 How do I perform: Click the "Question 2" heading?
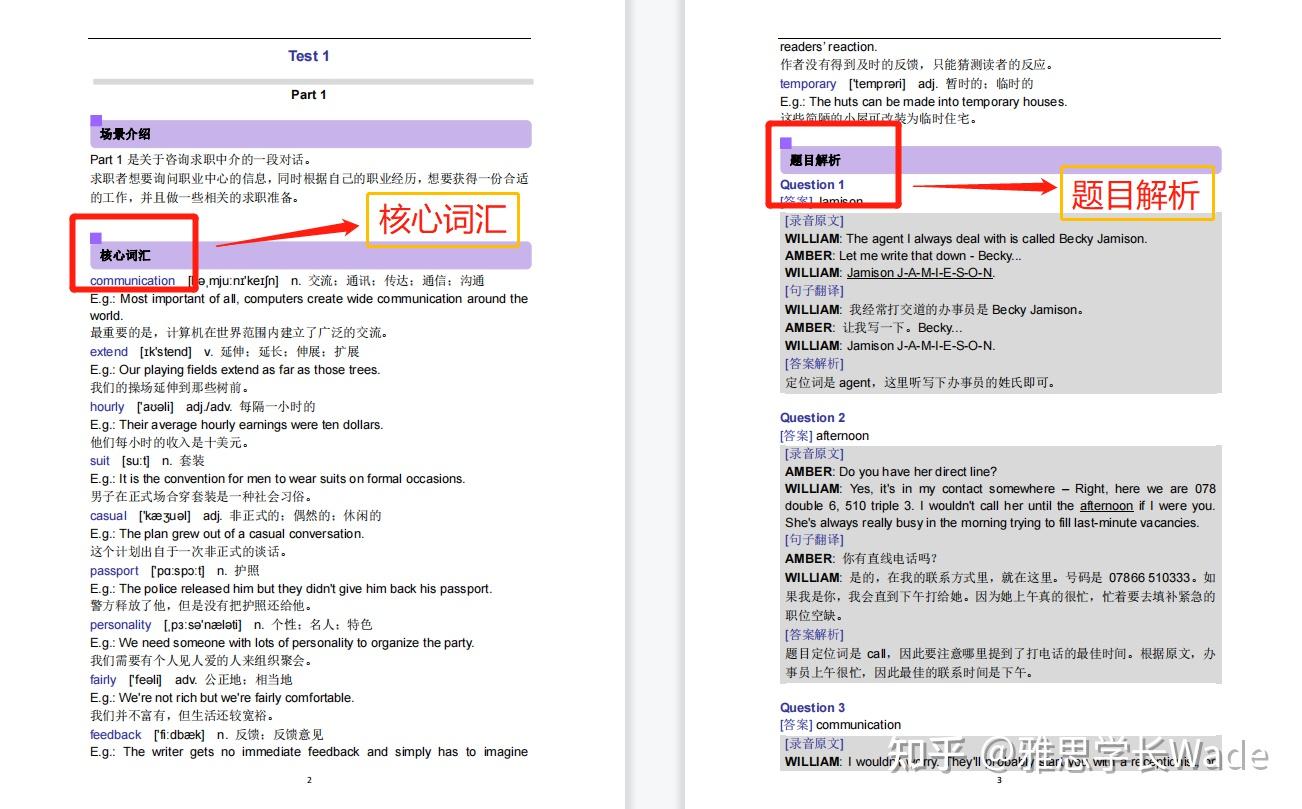(813, 418)
